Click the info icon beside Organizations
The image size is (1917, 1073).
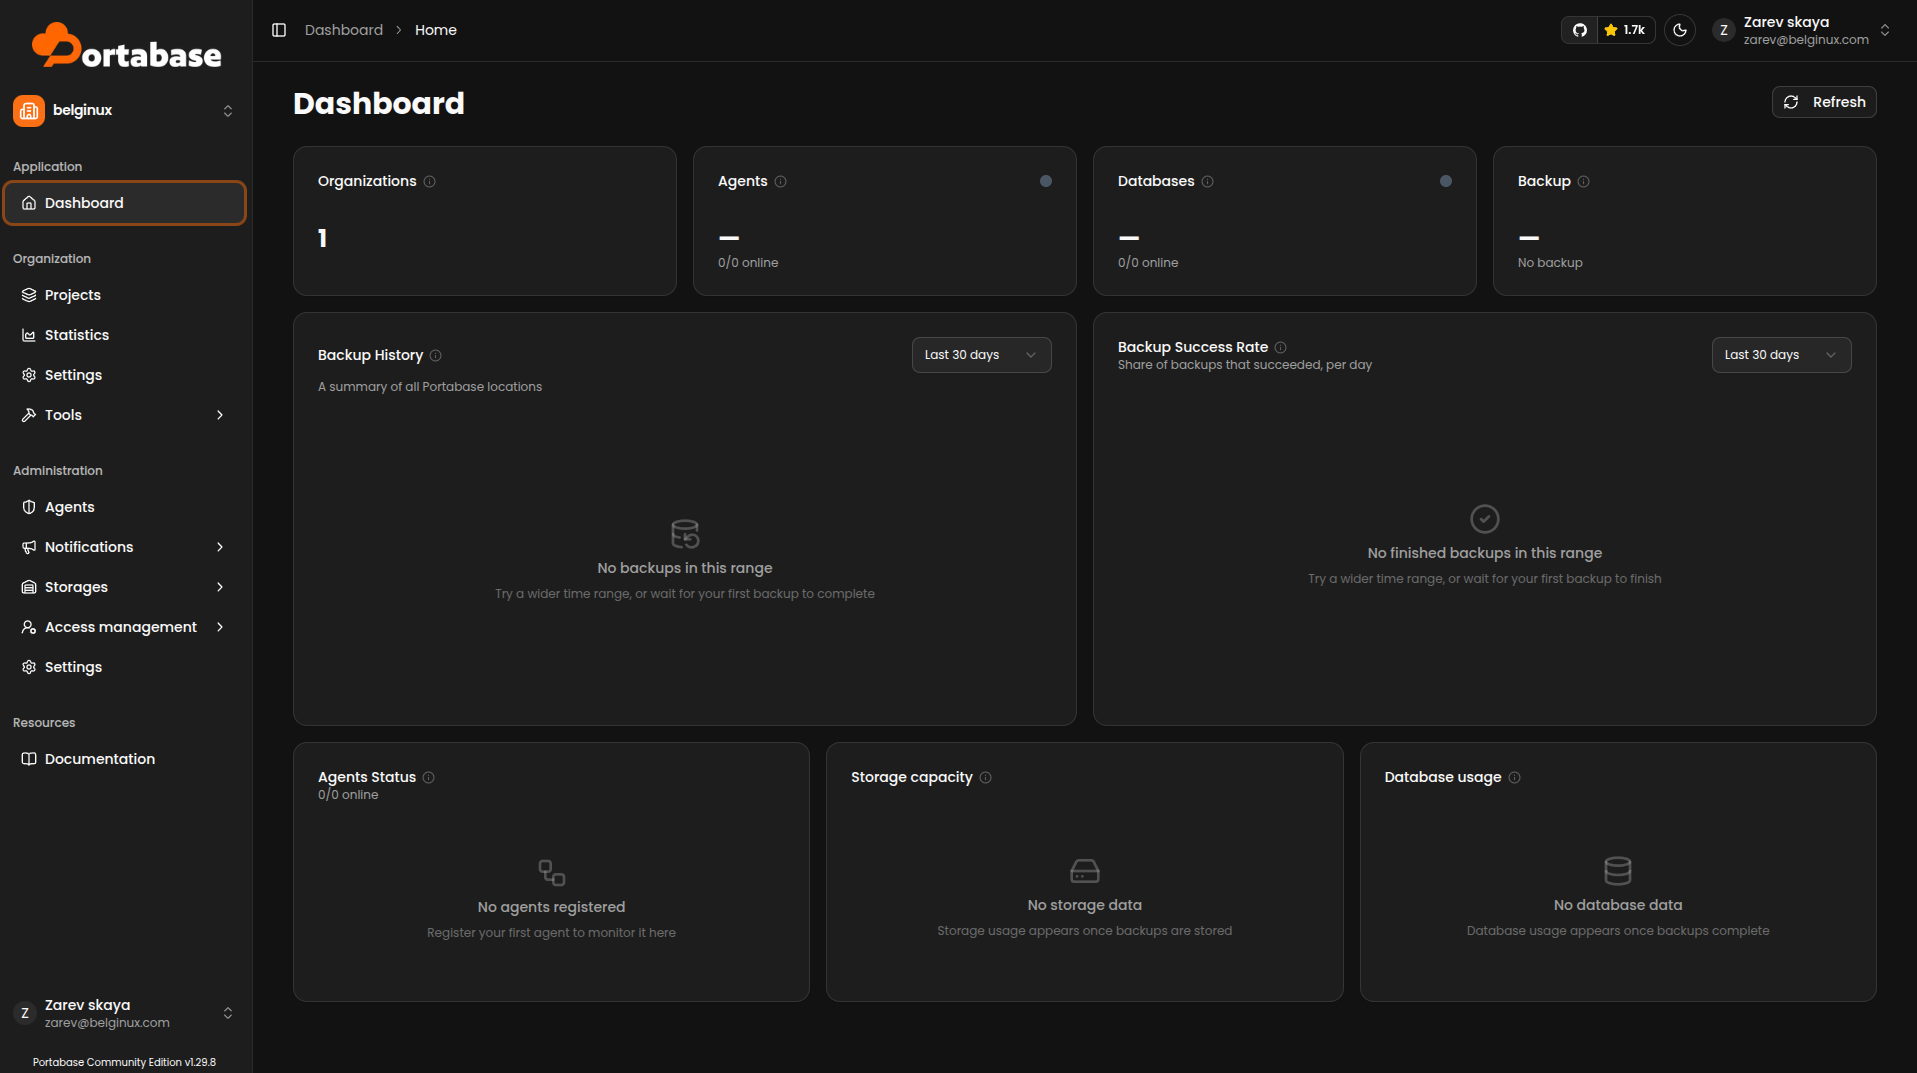point(430,181)
